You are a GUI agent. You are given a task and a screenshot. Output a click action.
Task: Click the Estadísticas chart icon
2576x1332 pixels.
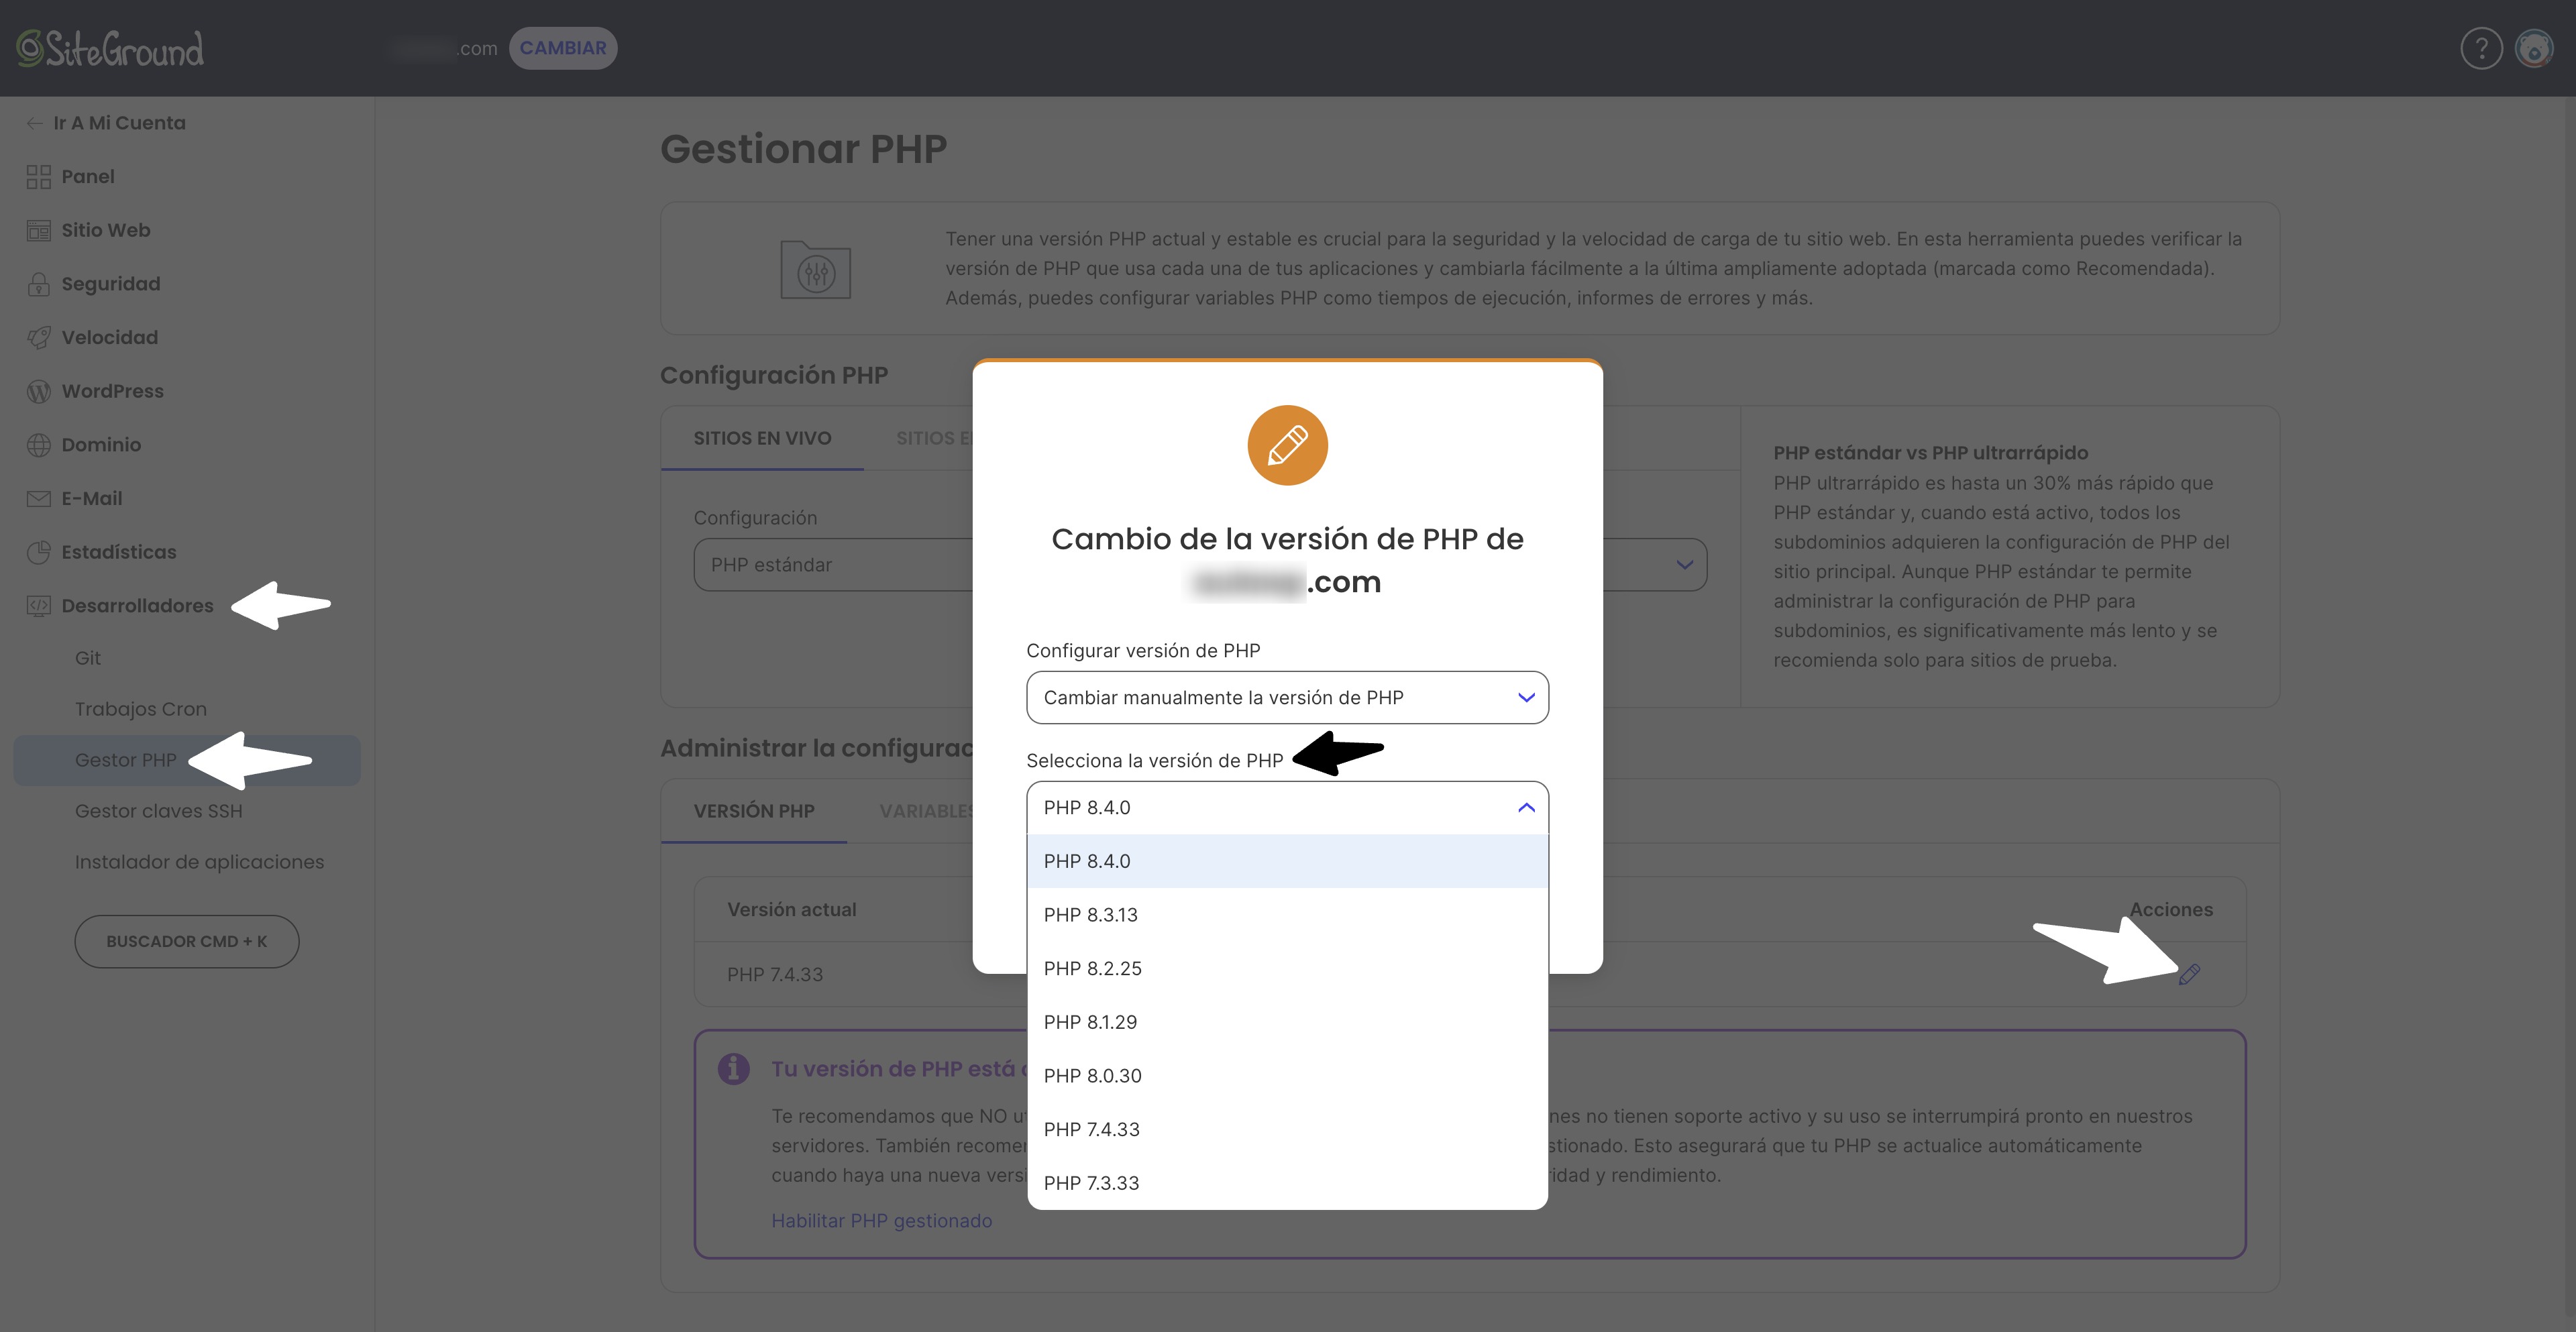38,552
